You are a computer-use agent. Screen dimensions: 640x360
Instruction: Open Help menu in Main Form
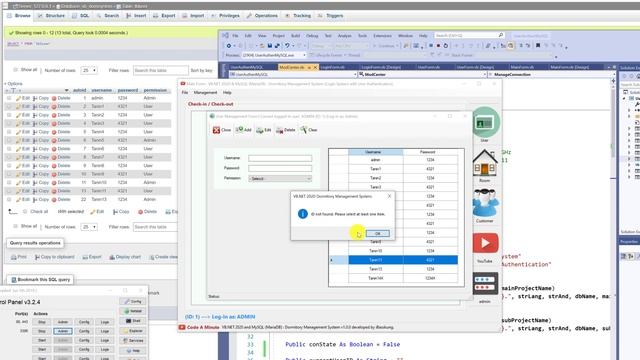coord(227,93)
